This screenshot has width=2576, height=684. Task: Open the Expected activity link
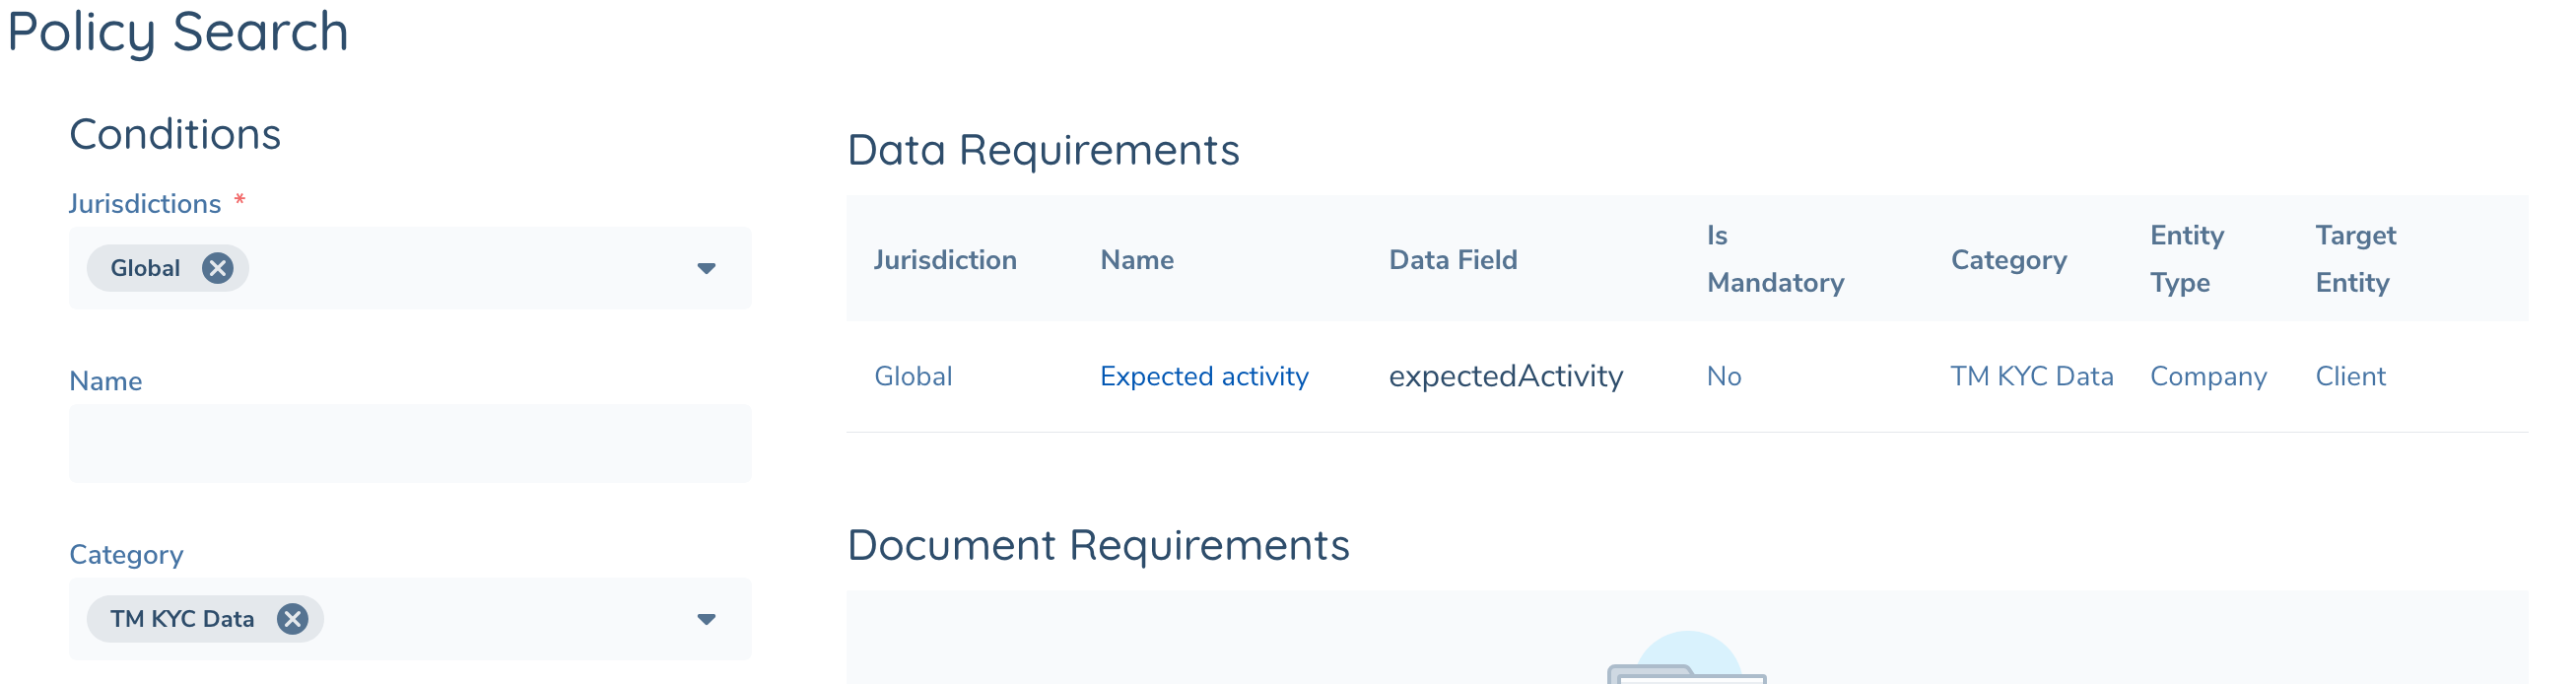coord(1204,376)
